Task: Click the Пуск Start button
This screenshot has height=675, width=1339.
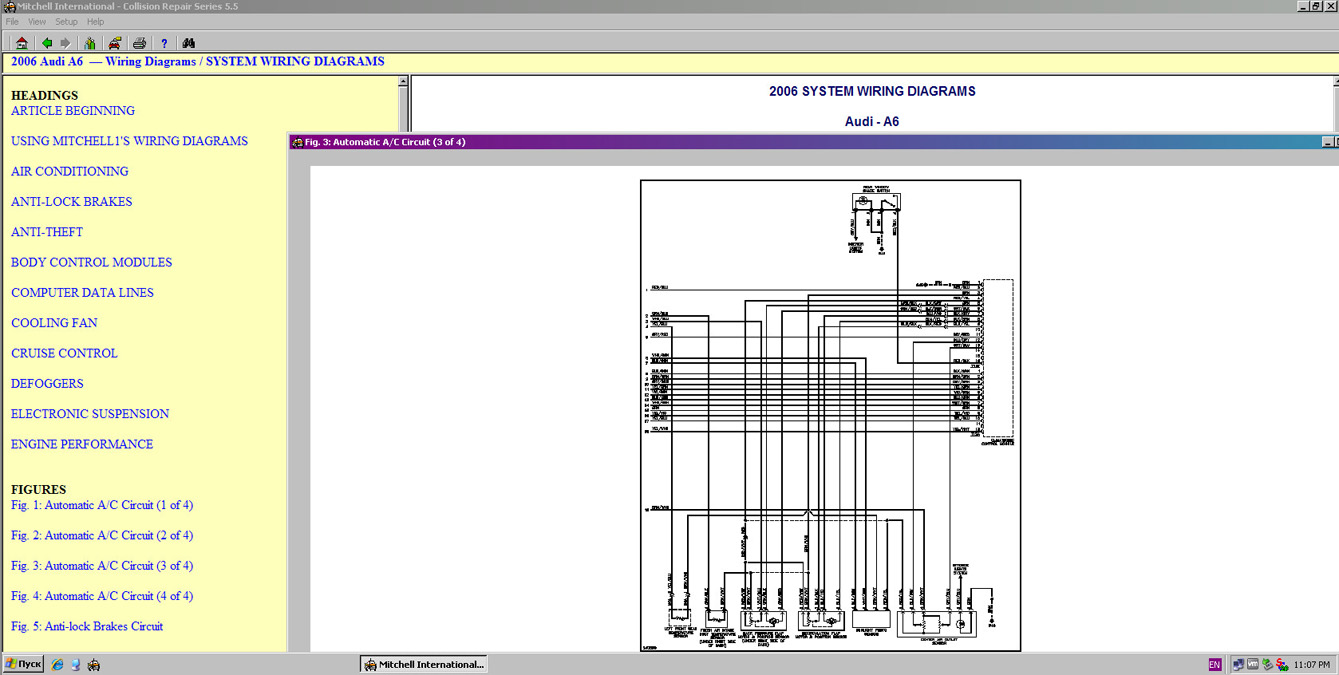Action: pos(22,664)
